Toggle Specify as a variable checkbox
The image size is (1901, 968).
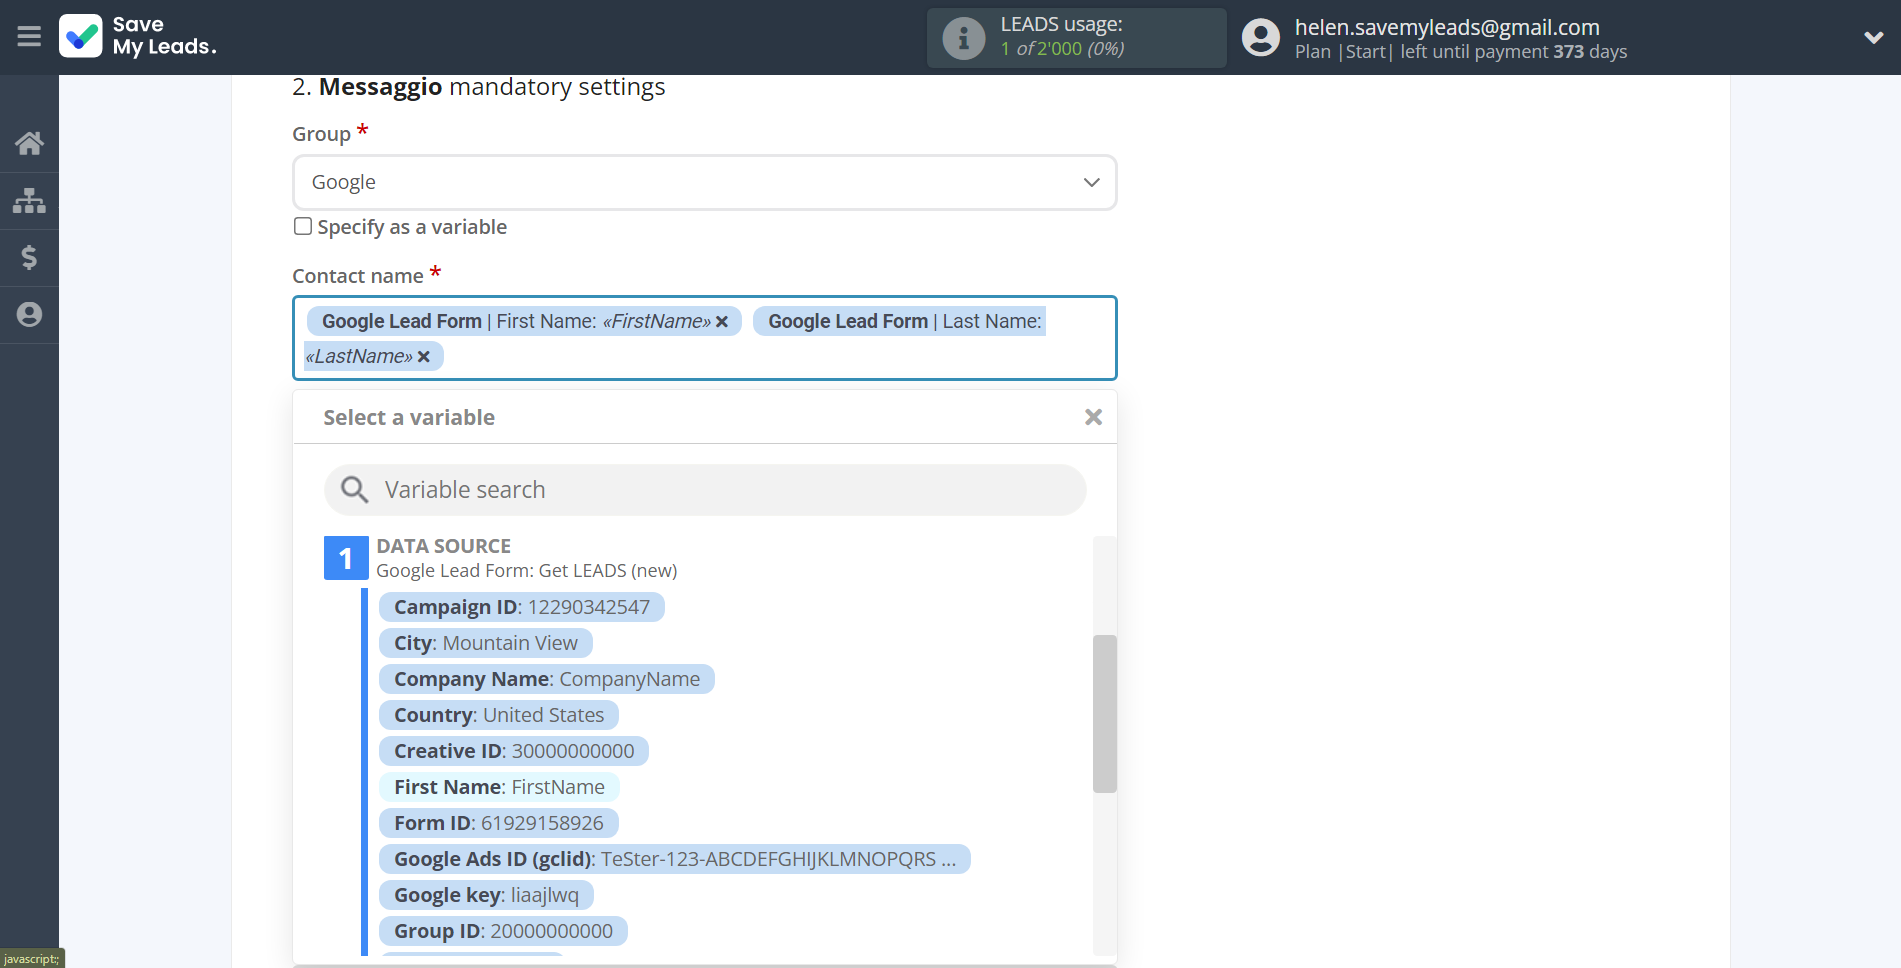pos(303,227)
